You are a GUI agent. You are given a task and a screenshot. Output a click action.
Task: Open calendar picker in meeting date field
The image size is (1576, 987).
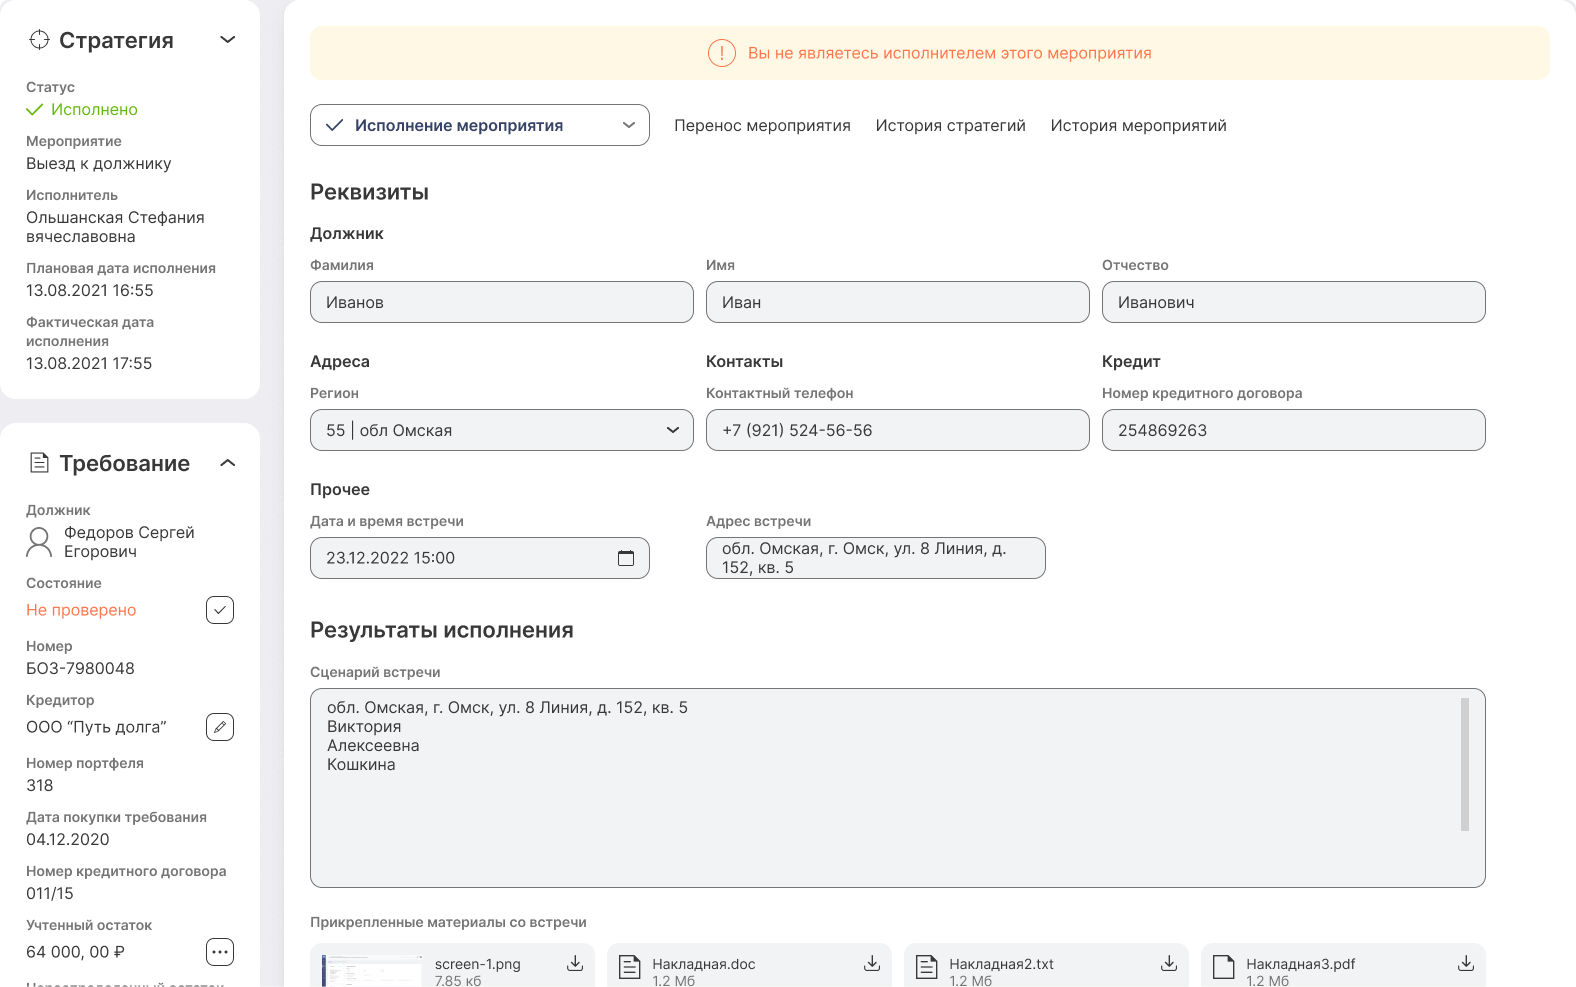626,558
